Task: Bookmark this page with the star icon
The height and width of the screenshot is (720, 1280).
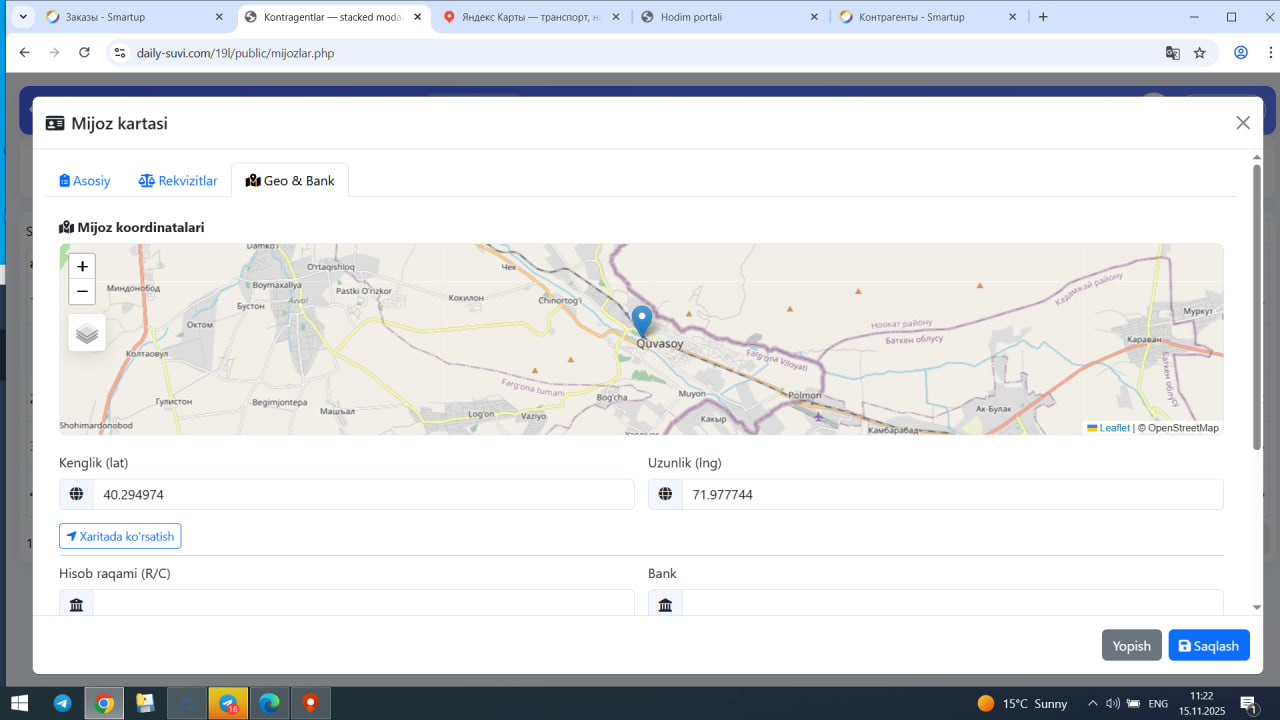Action: pyautogui.click(x=1200, y=53)
